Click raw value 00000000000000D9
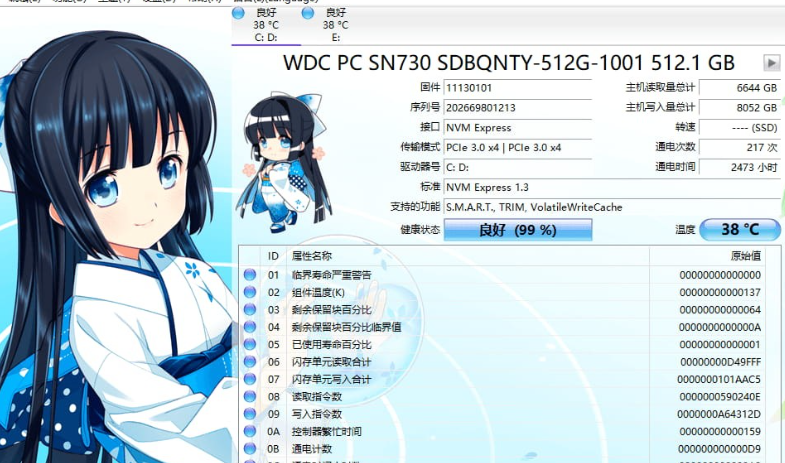Screen dimensions: 785x463 coord(720,449)
